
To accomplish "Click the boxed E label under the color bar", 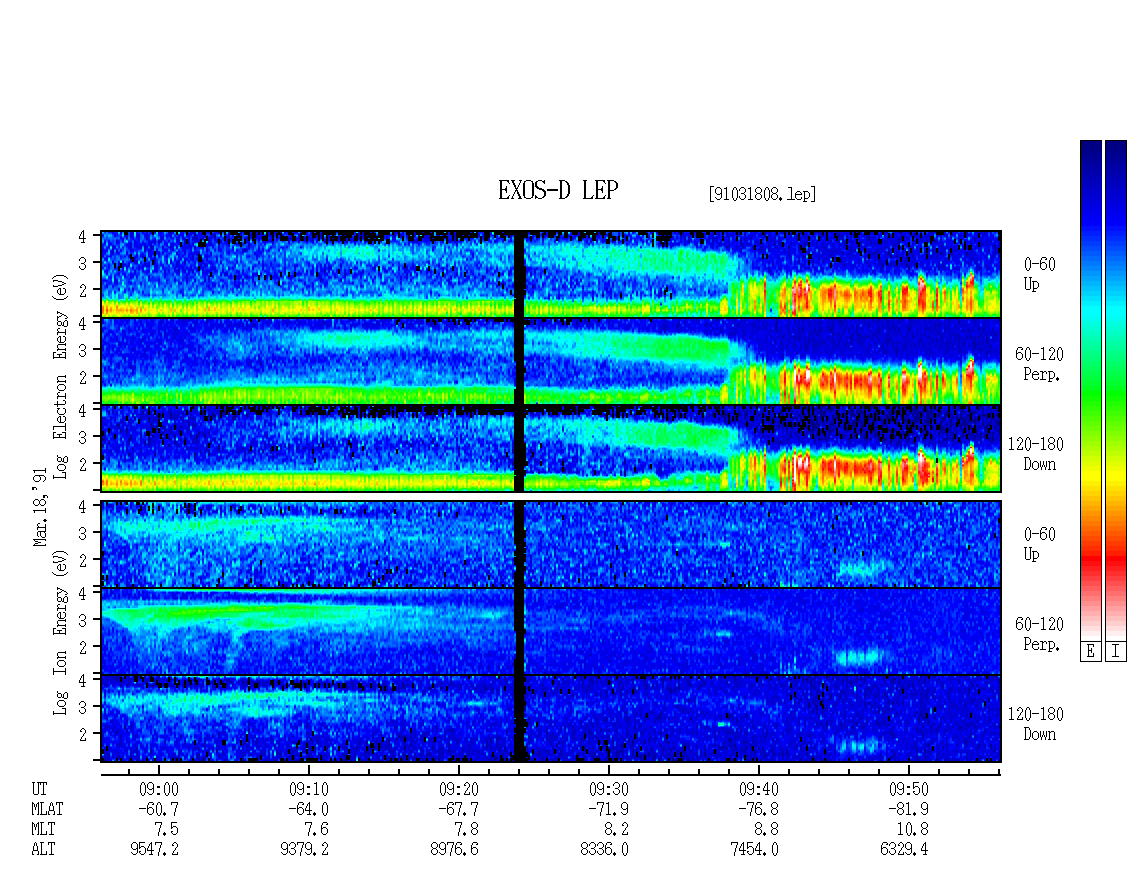I will (1090, 651).
